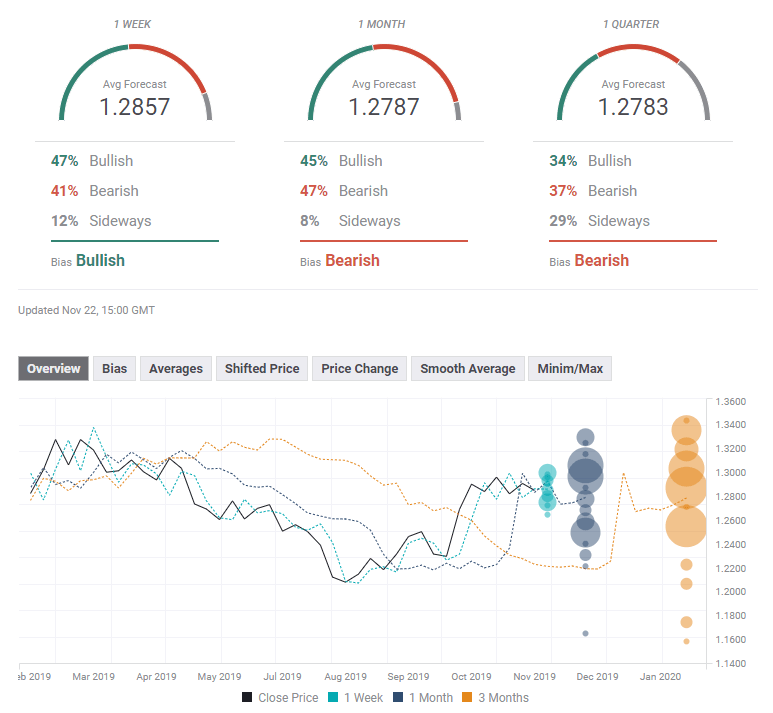Click the 1.2787 average forecast value
The width and height of the screenshot is (773, 713).
click(384, 106)
